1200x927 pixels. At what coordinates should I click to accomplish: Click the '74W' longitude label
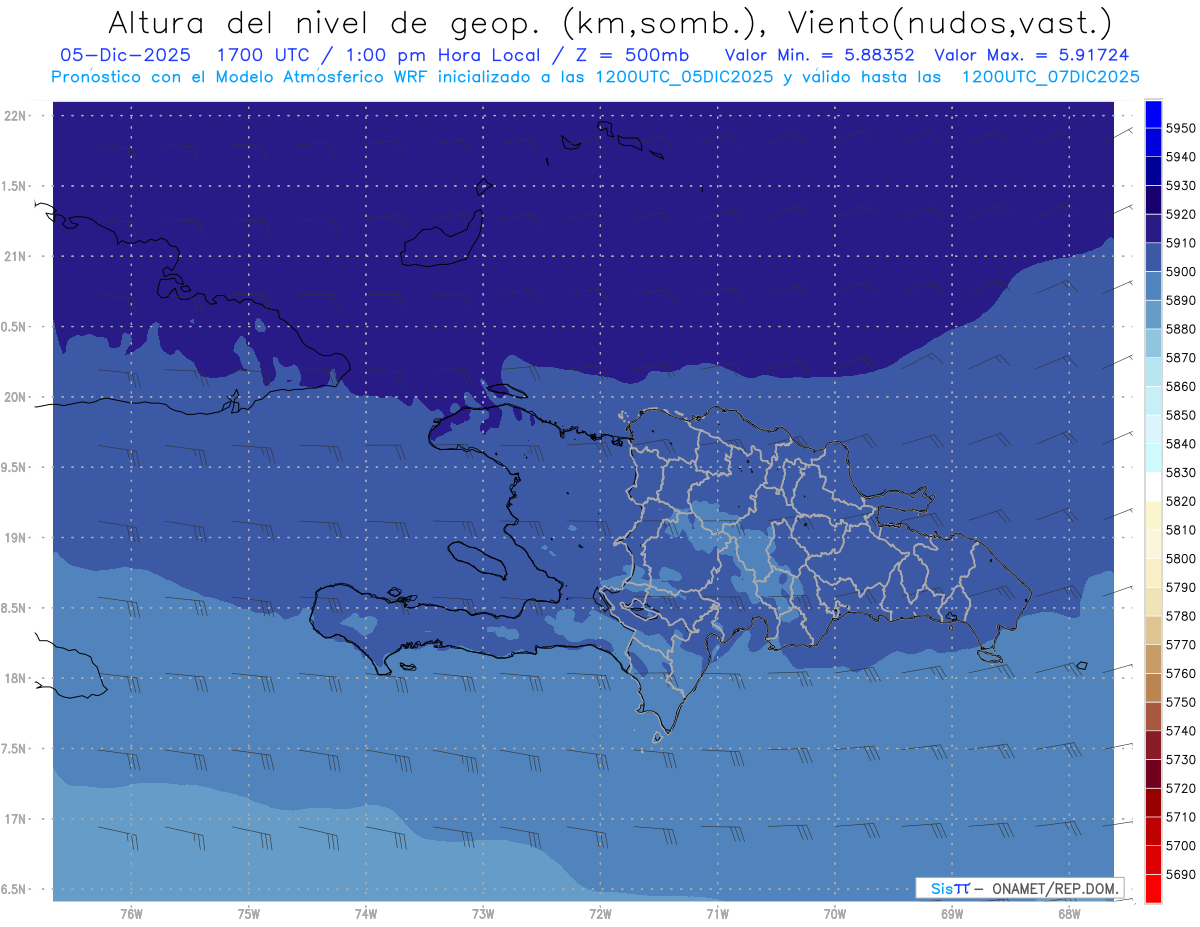[366, 913]
